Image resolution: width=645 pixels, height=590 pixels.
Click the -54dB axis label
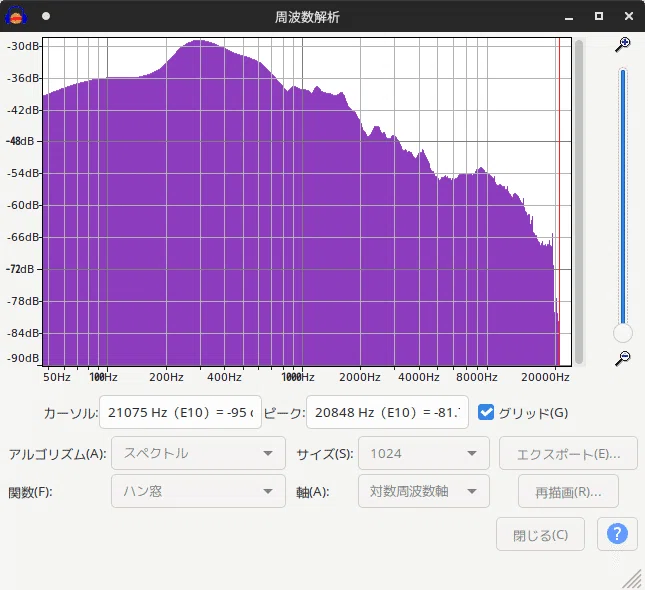coord(23,173)
